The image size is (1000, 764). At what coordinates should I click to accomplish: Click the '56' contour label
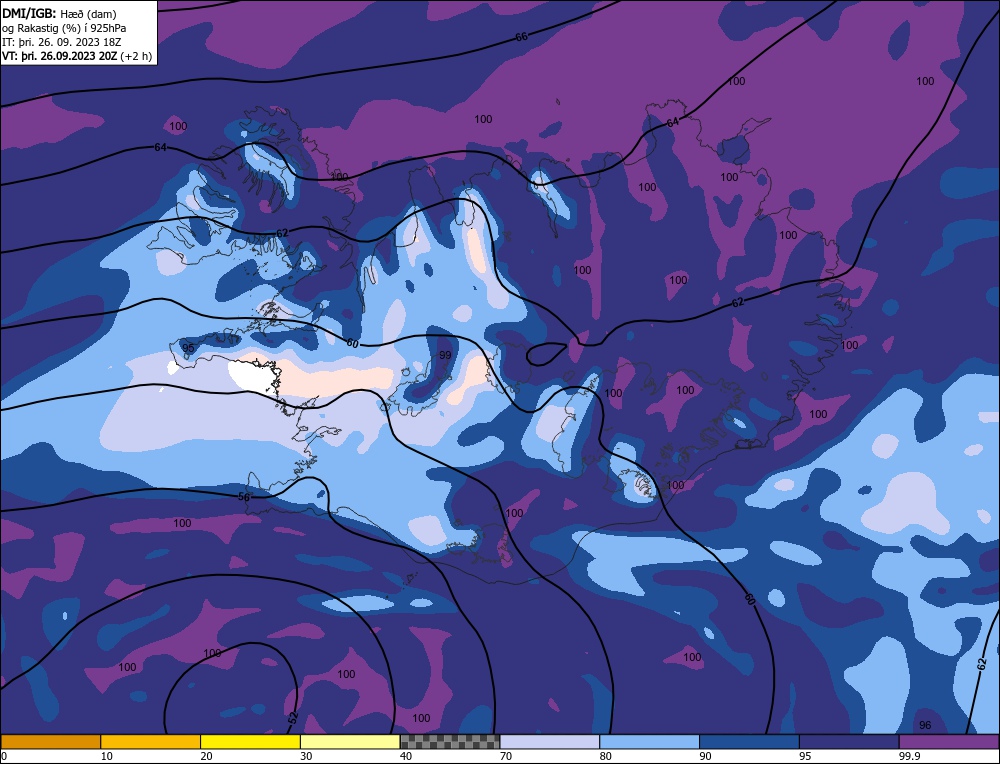coord(244,497)
